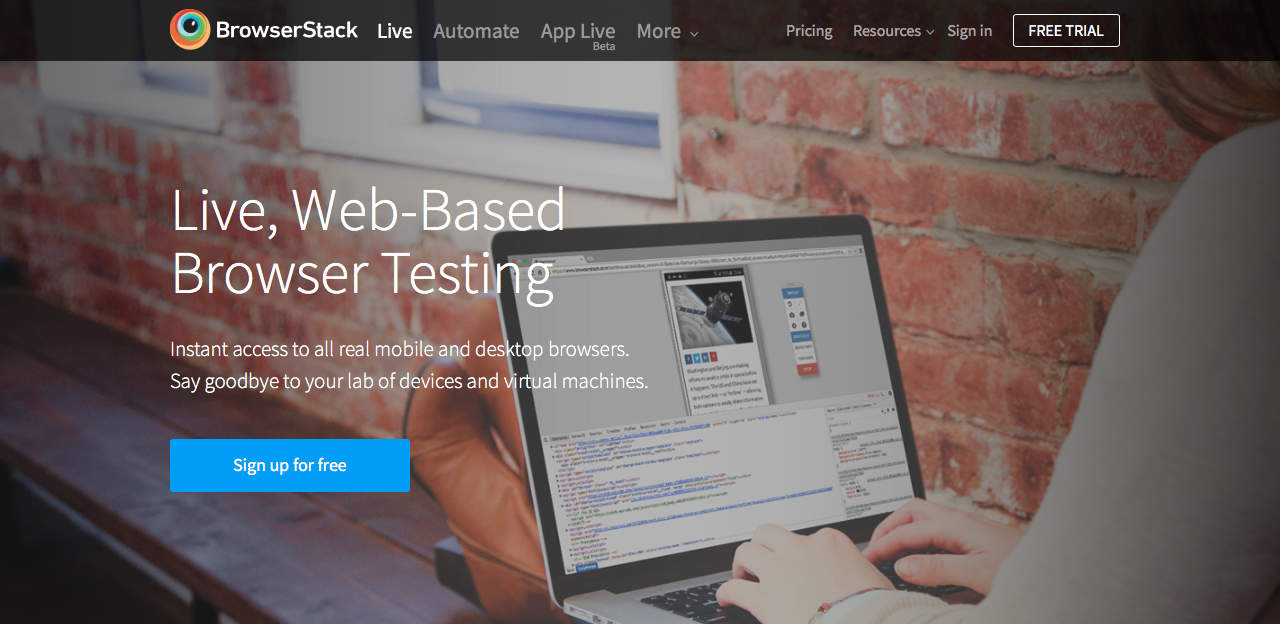Open the Live product tab
Viewport: 1280px width, 624px height.
(395, 31)
